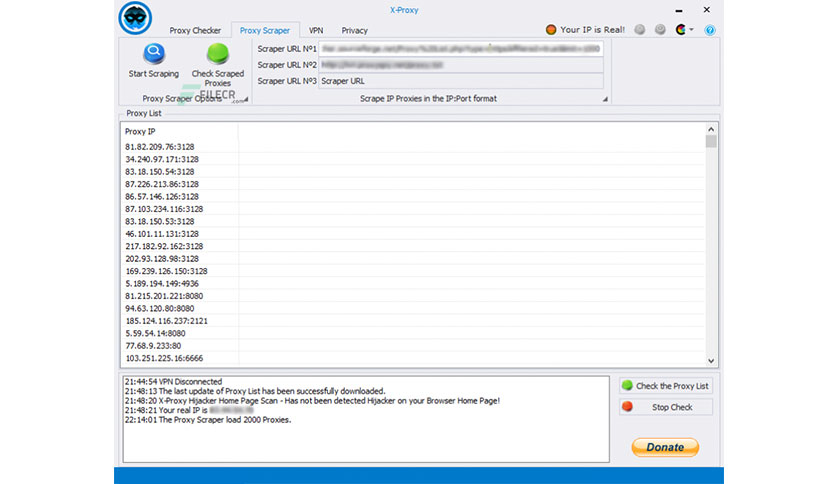Close the X-Proxy window
The width and height of the screenshot is (836, 484).
(x=706, y=10)
